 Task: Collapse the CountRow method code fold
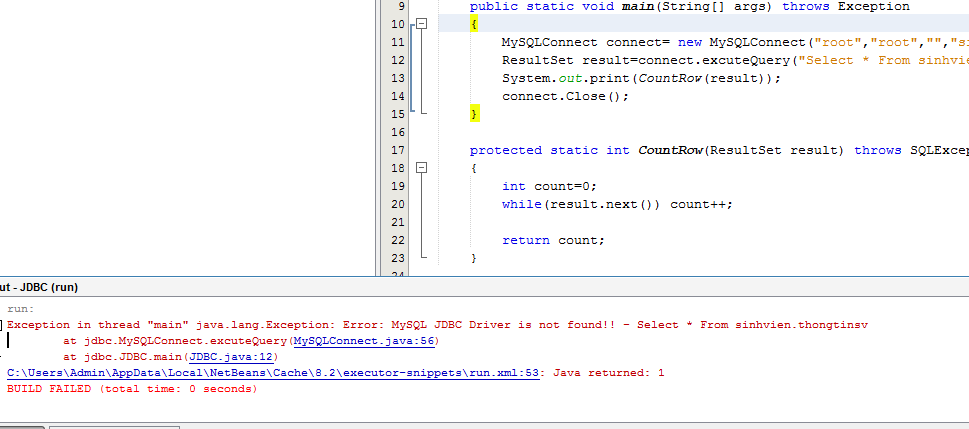422,168
